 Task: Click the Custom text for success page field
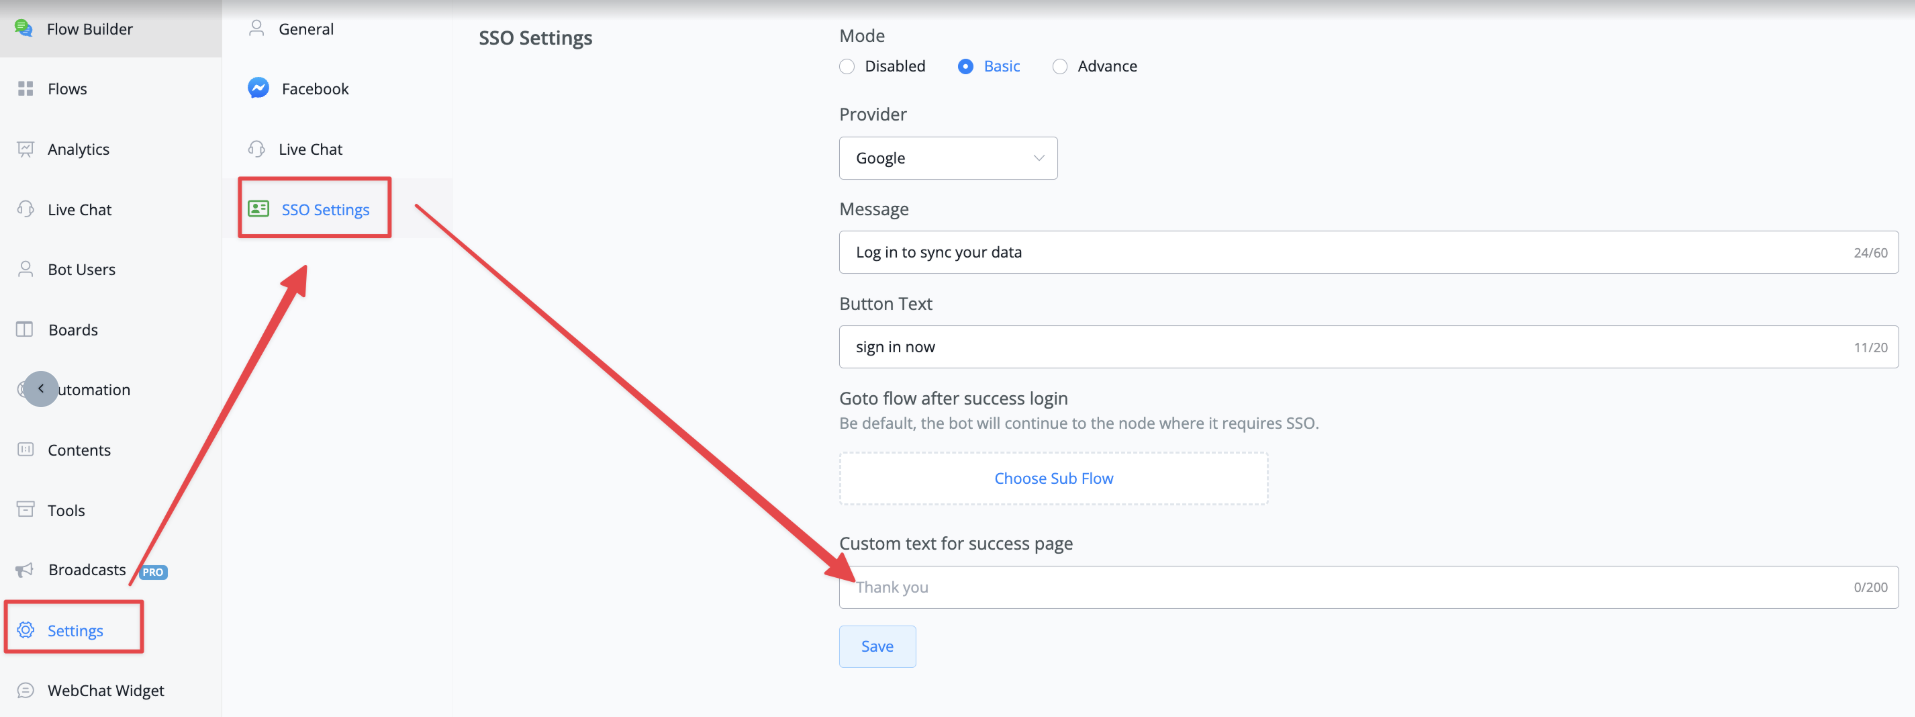(1340, 587)
